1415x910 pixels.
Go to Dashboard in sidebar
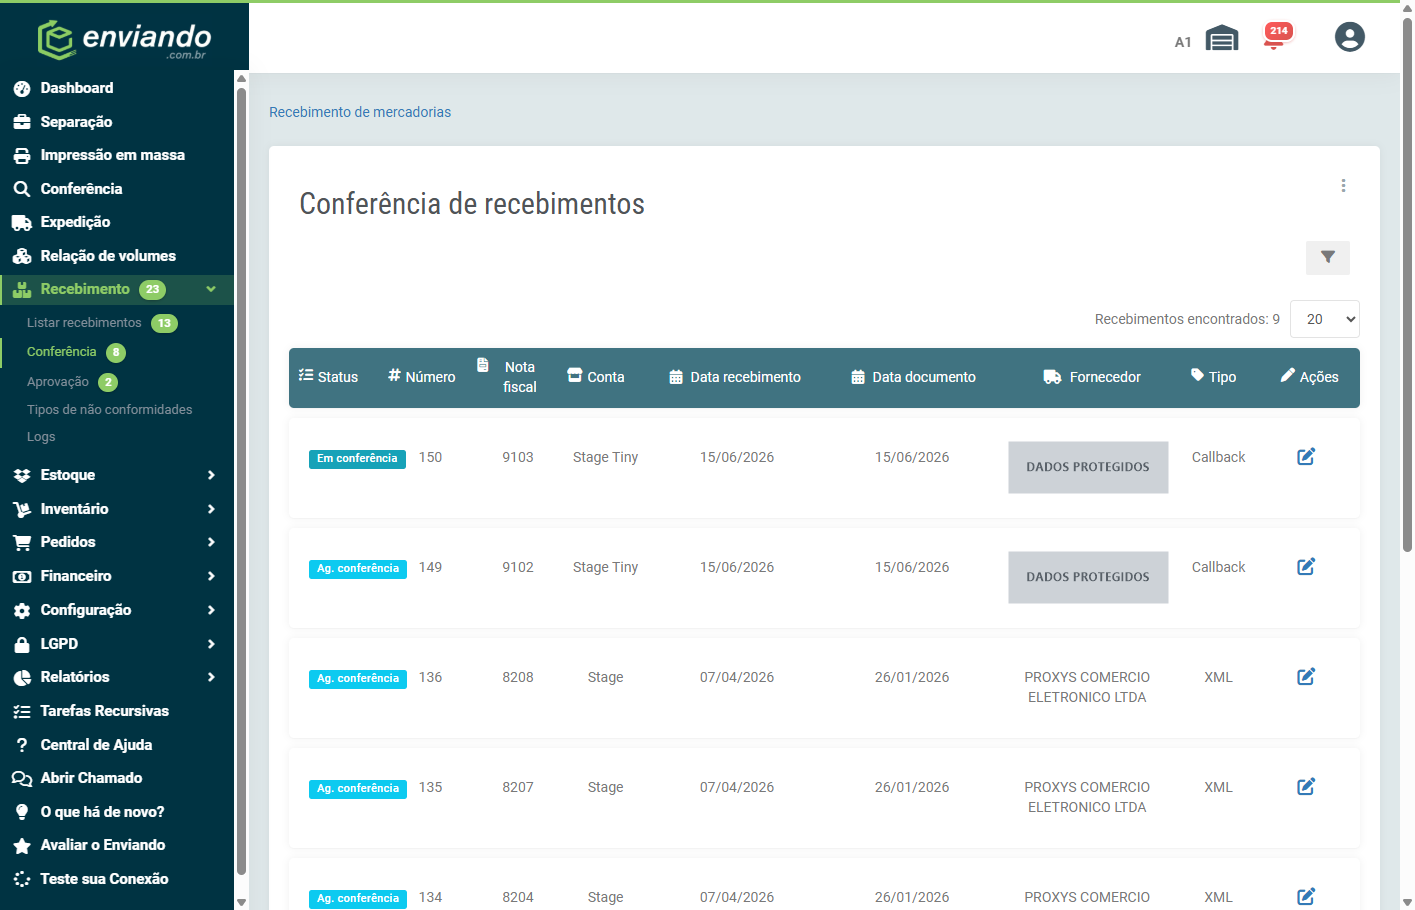117,88
